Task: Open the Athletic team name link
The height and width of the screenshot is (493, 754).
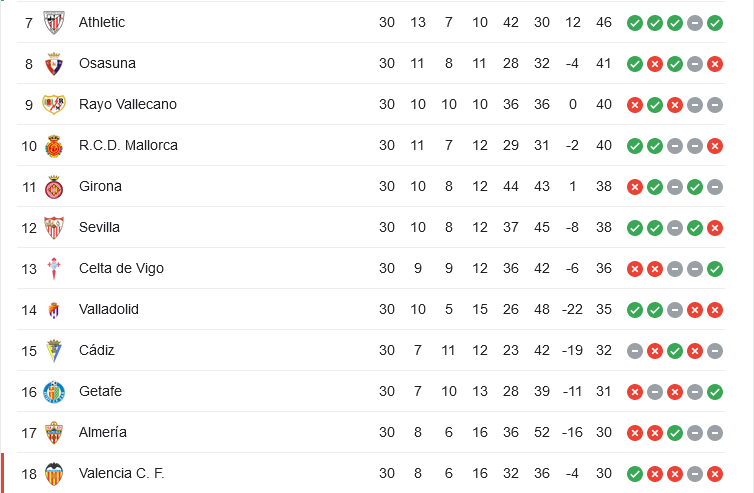Action: (x=102, y=22)
